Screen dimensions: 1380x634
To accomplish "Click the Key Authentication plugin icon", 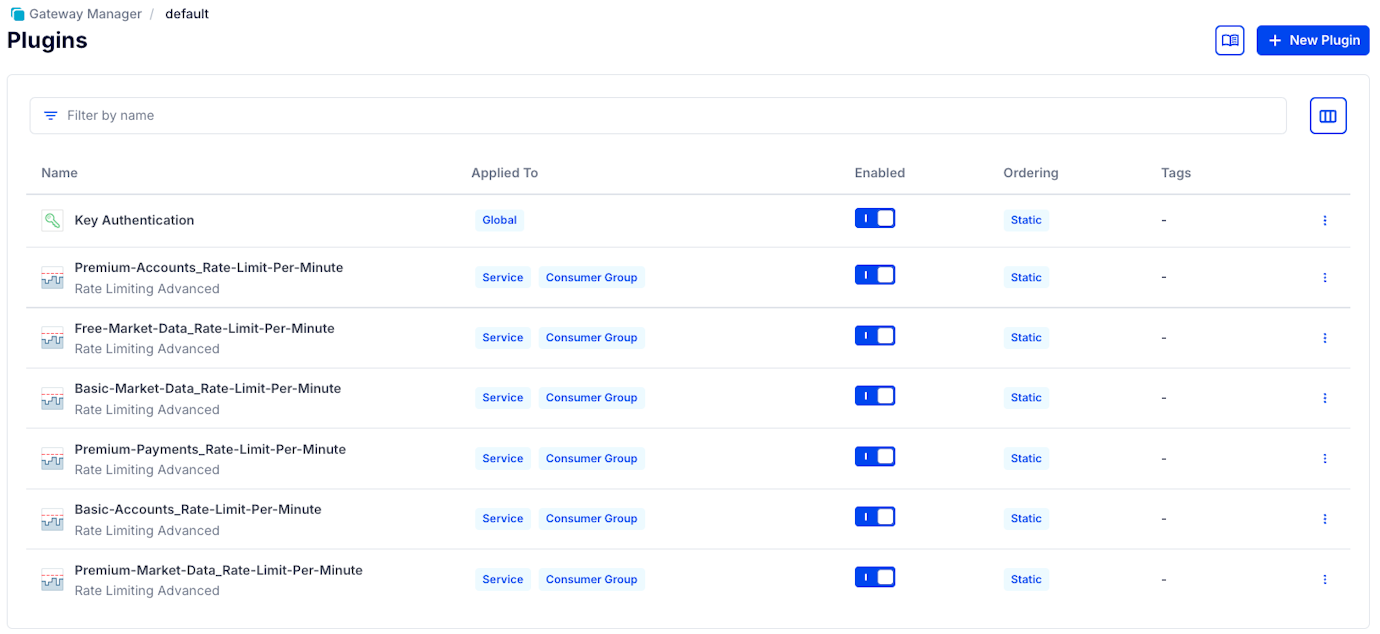I will [52, 219].
